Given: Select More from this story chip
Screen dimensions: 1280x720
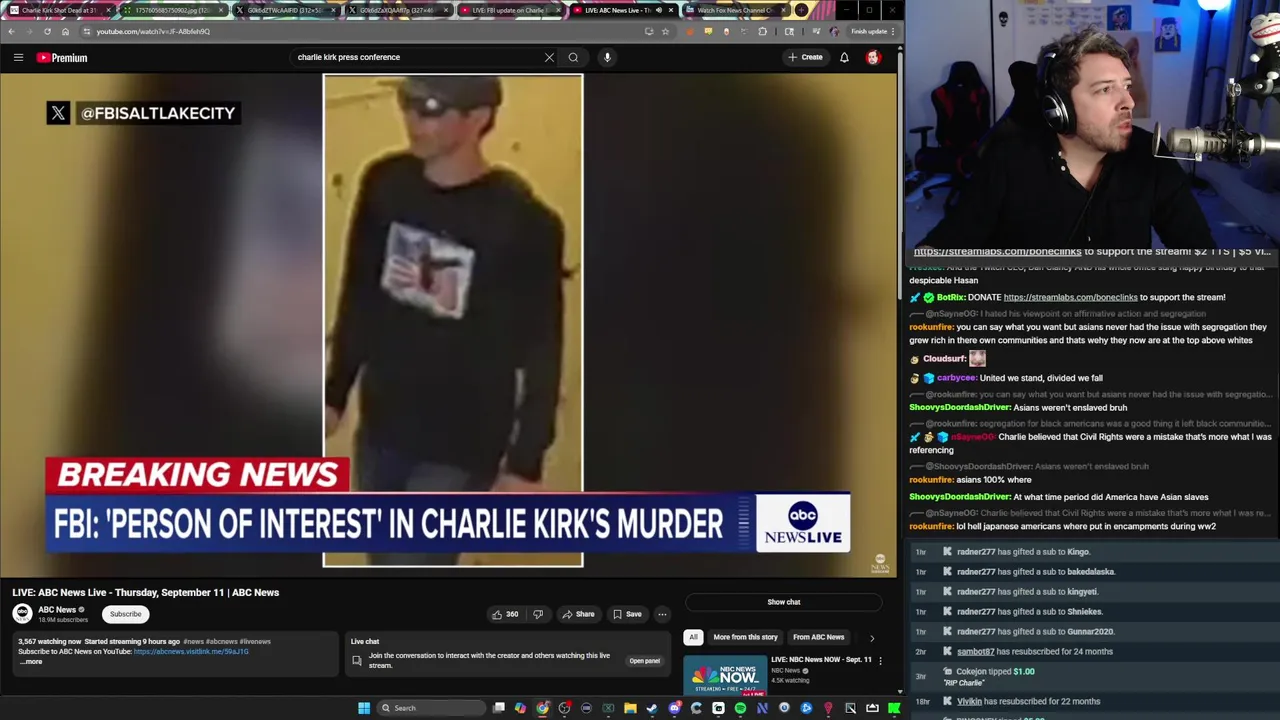Looking at the screenshot, I should tap(745, 637).
